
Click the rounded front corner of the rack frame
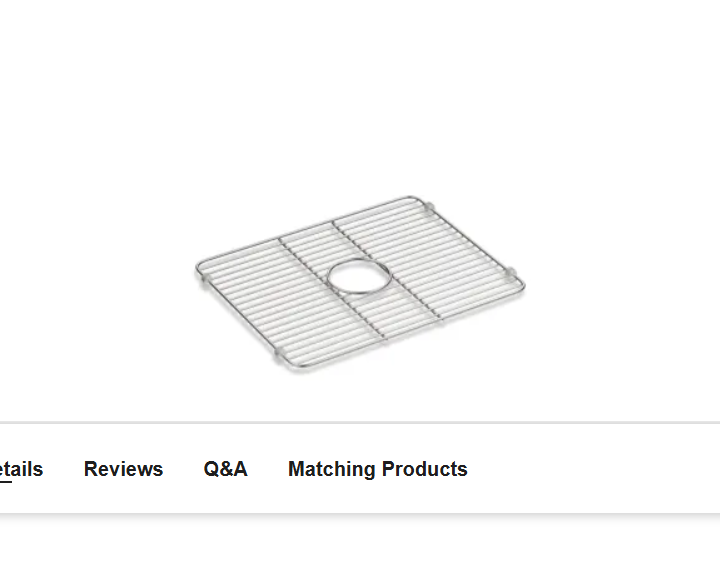(298, 367)
